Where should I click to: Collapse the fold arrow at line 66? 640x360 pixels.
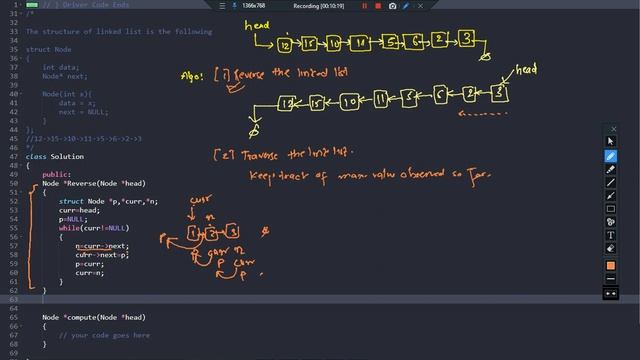21,326
